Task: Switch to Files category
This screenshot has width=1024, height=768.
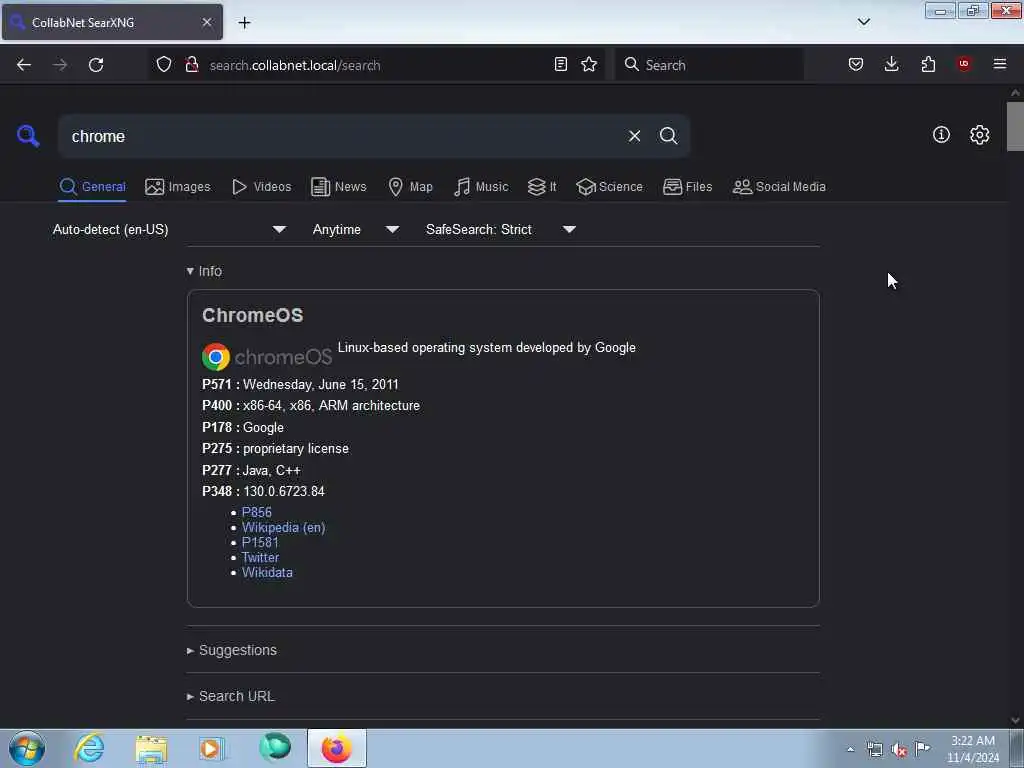Action: click(x=688, y=187)
